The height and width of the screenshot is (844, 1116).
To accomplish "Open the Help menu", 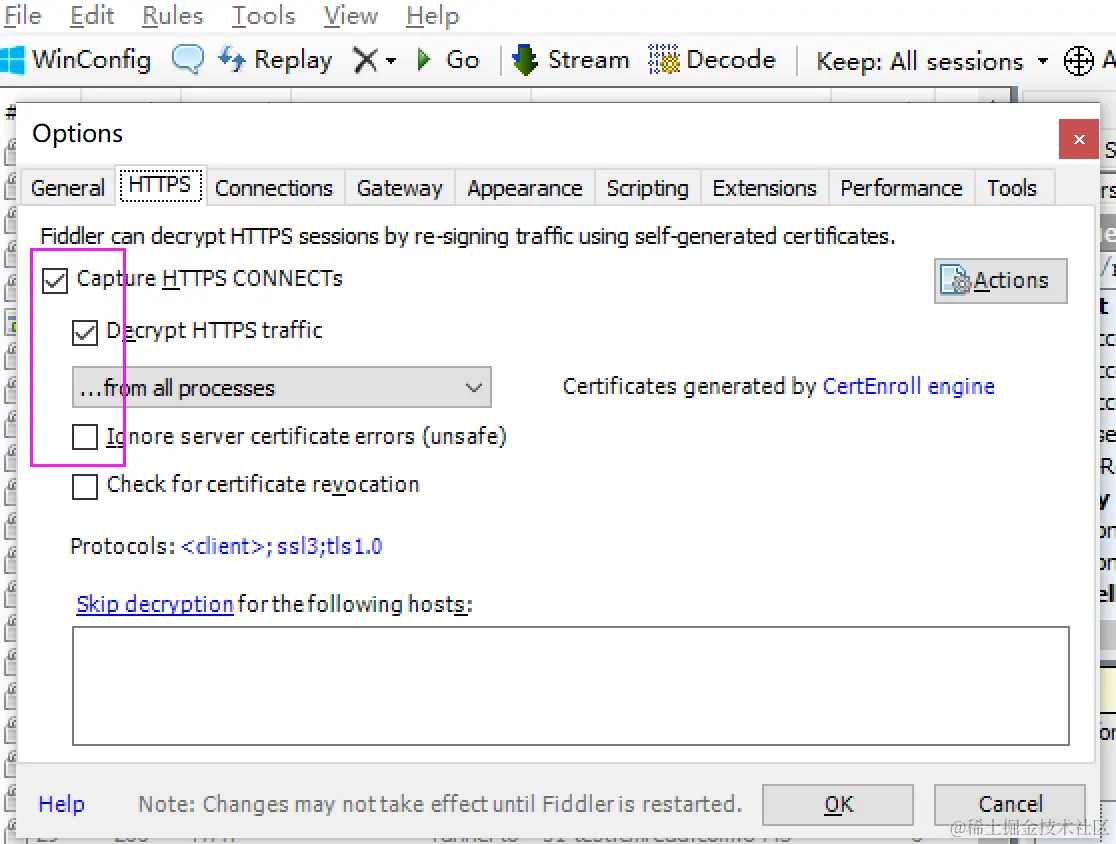I will 433,16.
